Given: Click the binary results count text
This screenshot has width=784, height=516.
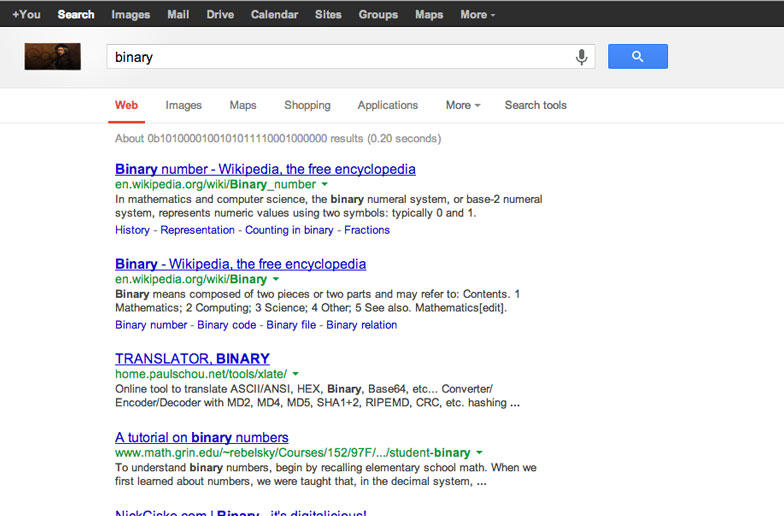Looking at the screenshot, I should pyautogui.click(x=278, y=138).
